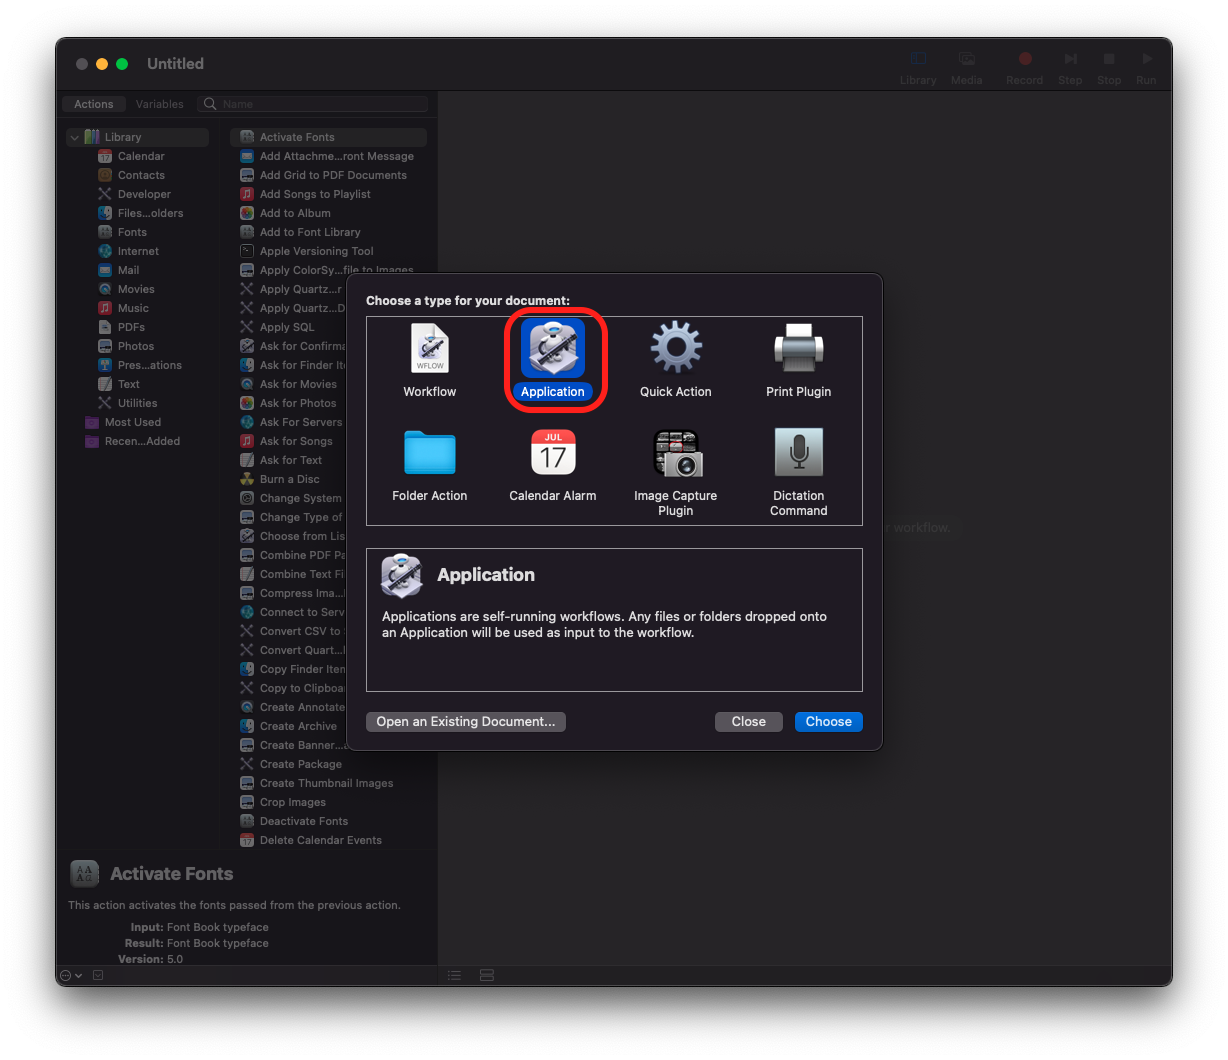Toggle the description panel checkbox icon

tap(98, 975)
